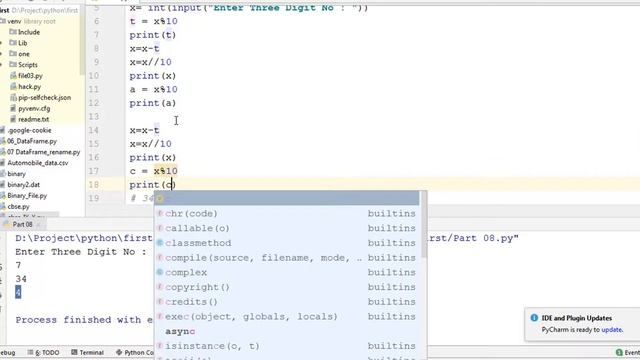This screenshot has height=360, width=640.
Task: Select cbse.py file
Action: click(18, 207)
